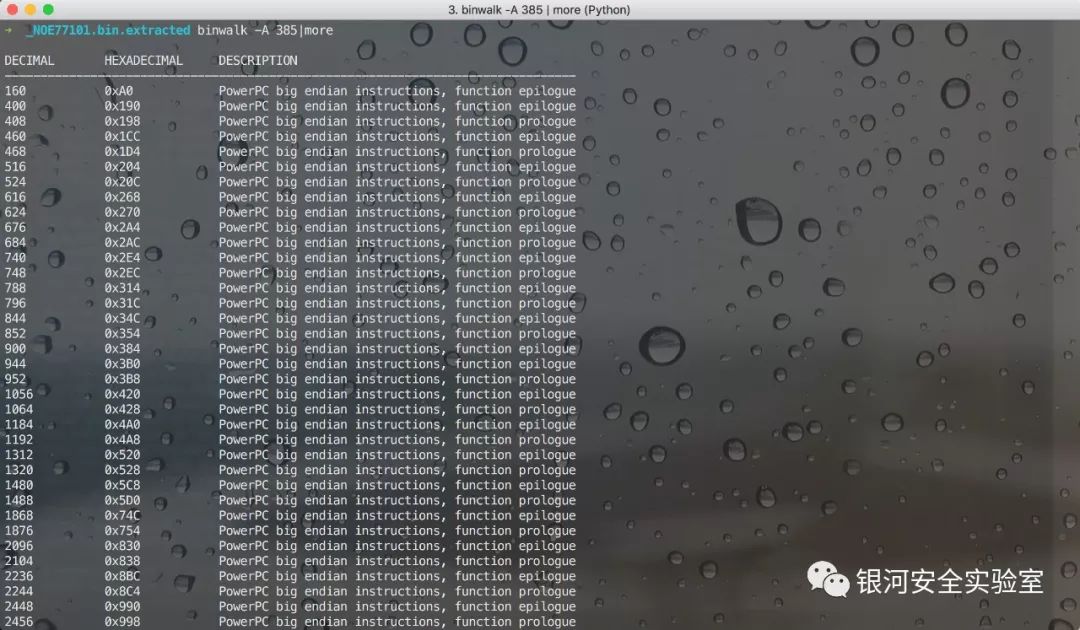Image resolution: width=1080 pixels, height=630 pixels.
Task: Click hex value 0x3B8
Action: point(122,379)
